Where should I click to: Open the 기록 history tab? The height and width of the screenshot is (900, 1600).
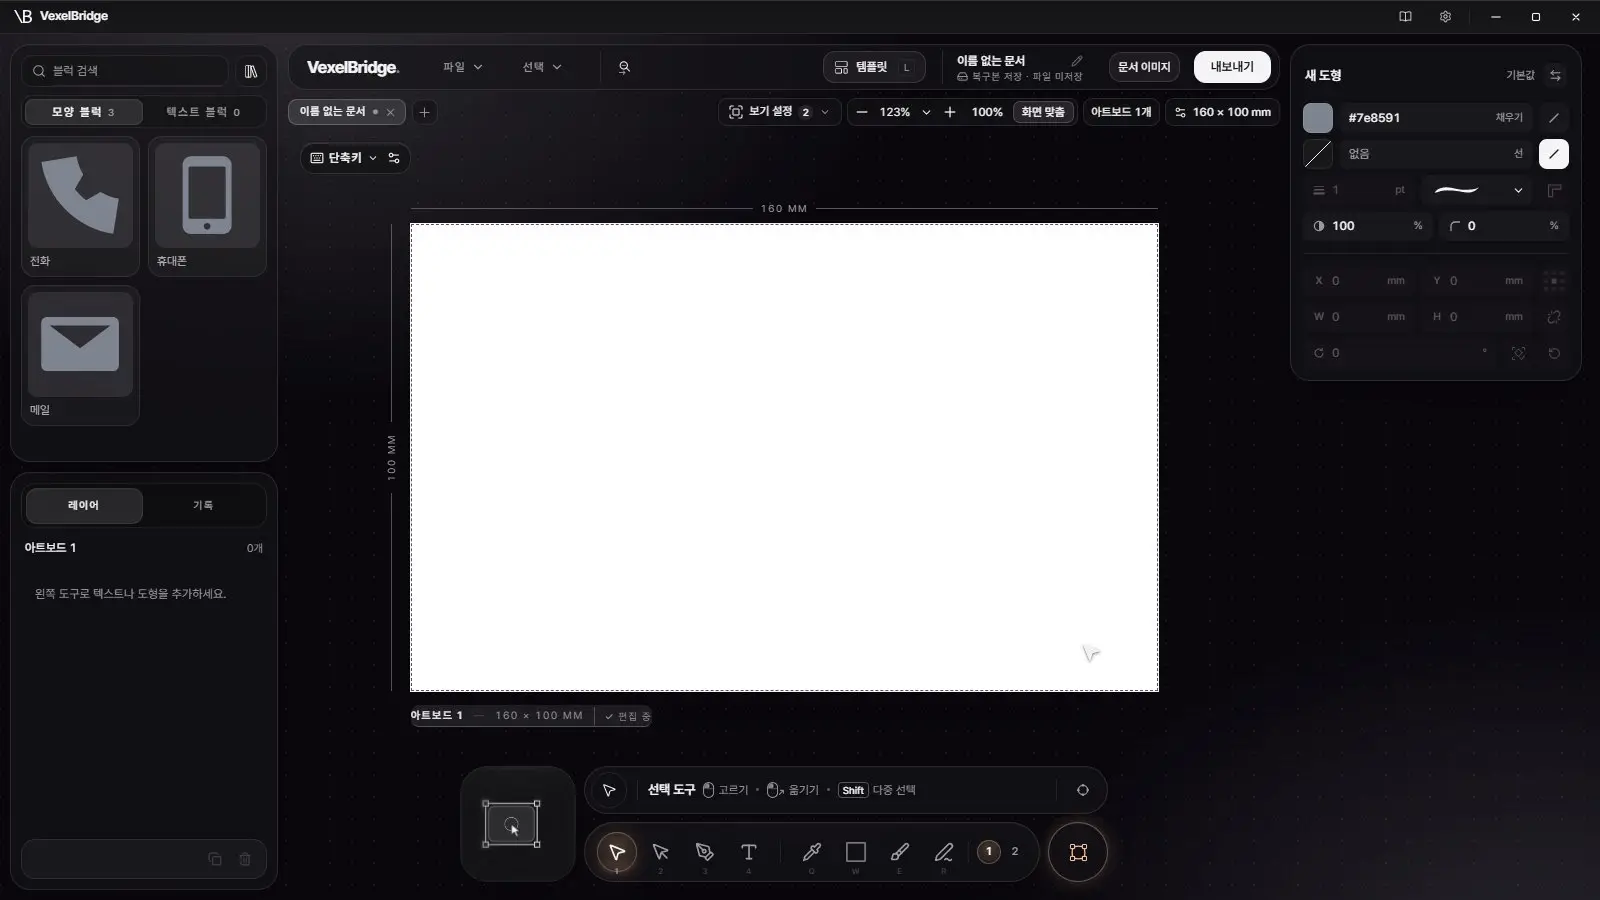[x=203, y=506]
